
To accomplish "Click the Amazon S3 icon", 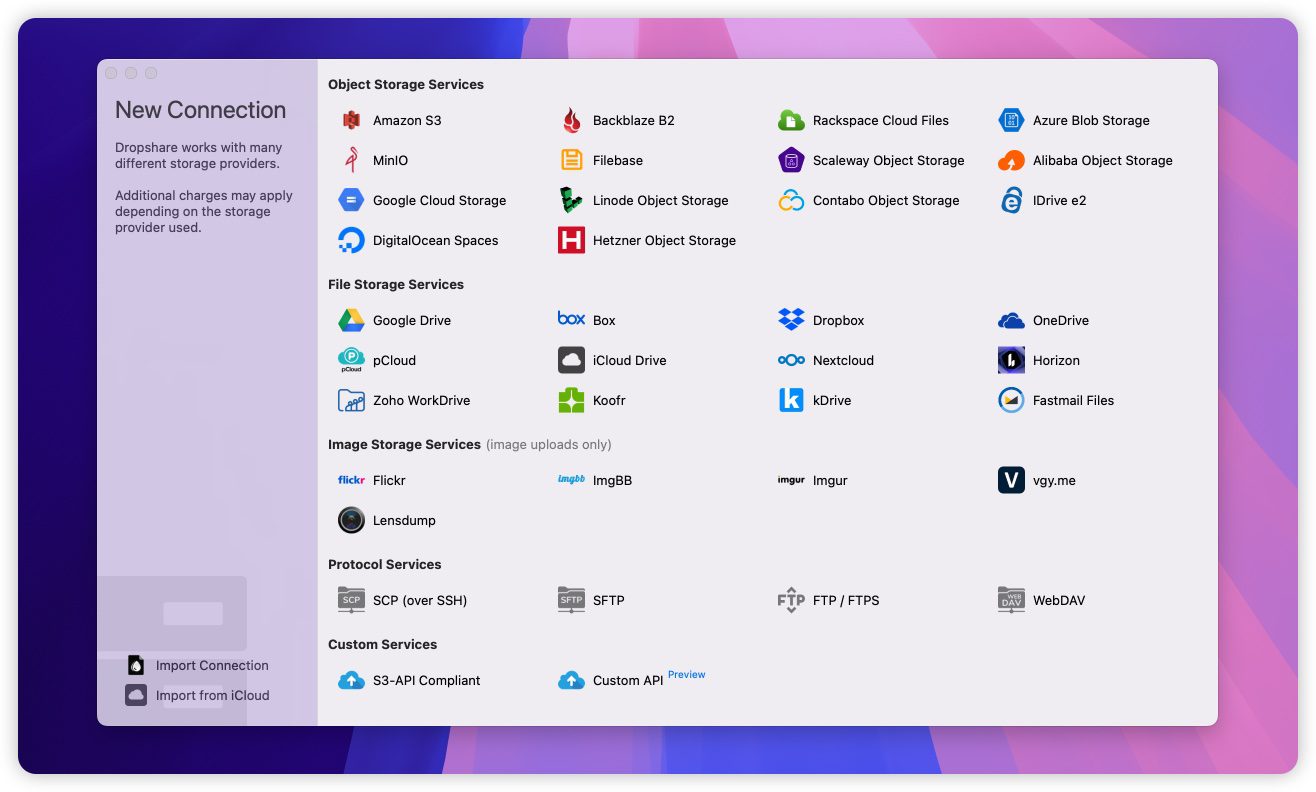I will click(351, 120).
